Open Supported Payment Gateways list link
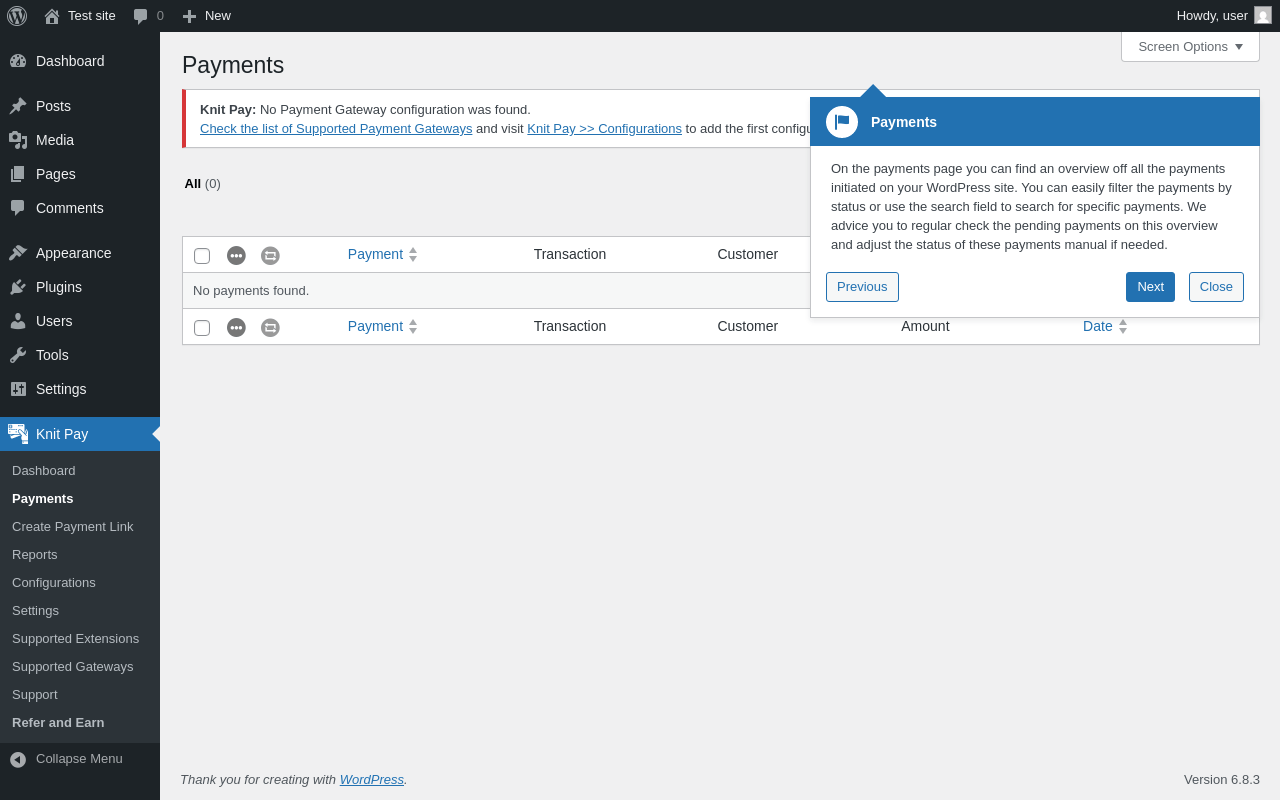Viewport: 1280px width, 800px height. point(336,128)
